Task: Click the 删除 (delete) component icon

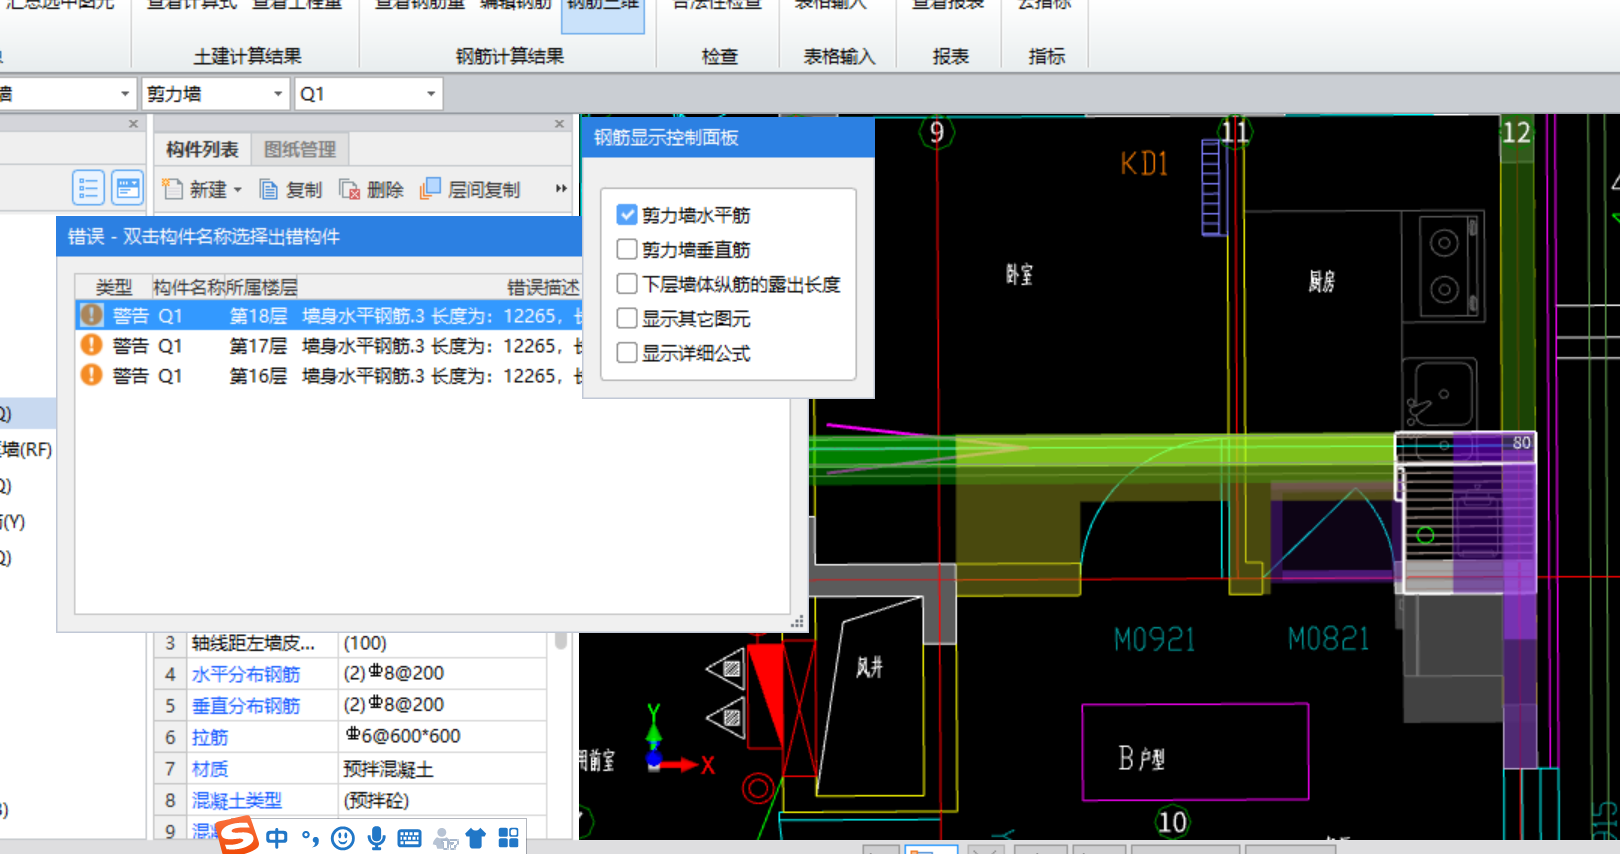Action: coord(349,189)
